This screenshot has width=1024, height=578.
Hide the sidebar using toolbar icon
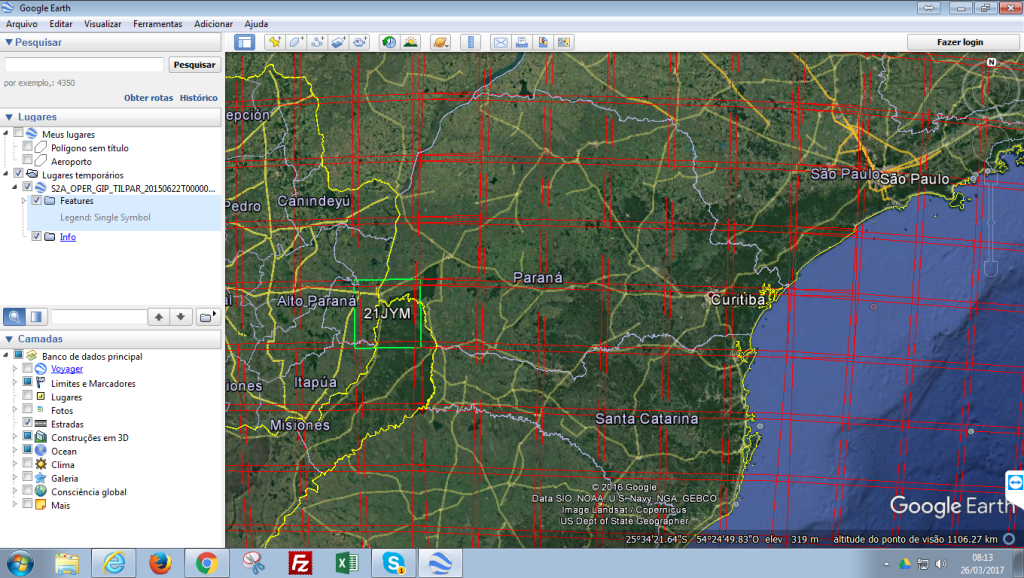pos(244,42)
